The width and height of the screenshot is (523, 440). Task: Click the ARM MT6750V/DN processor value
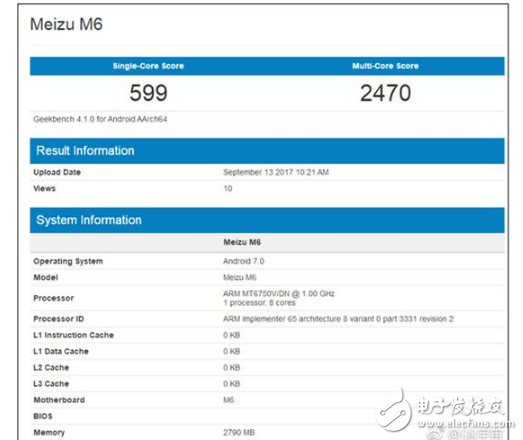[279, 294]
